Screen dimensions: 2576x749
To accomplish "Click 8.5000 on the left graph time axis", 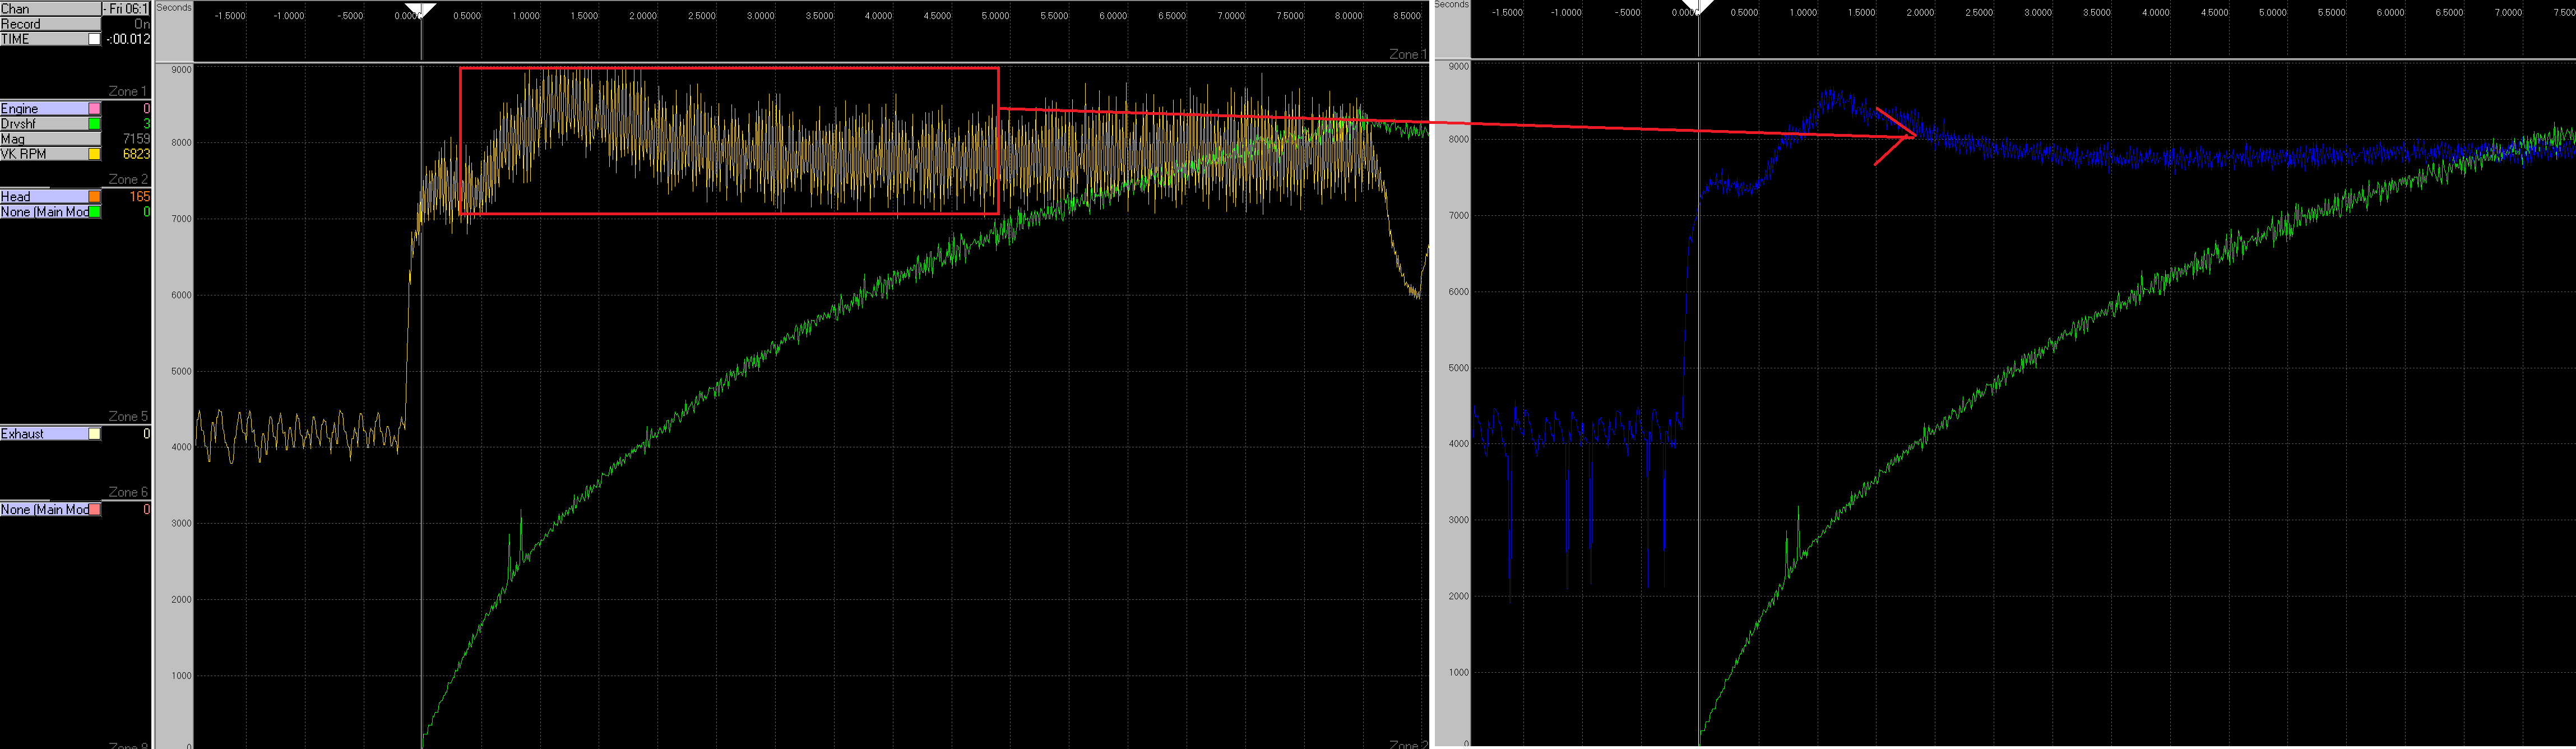I will (1407, 16).
